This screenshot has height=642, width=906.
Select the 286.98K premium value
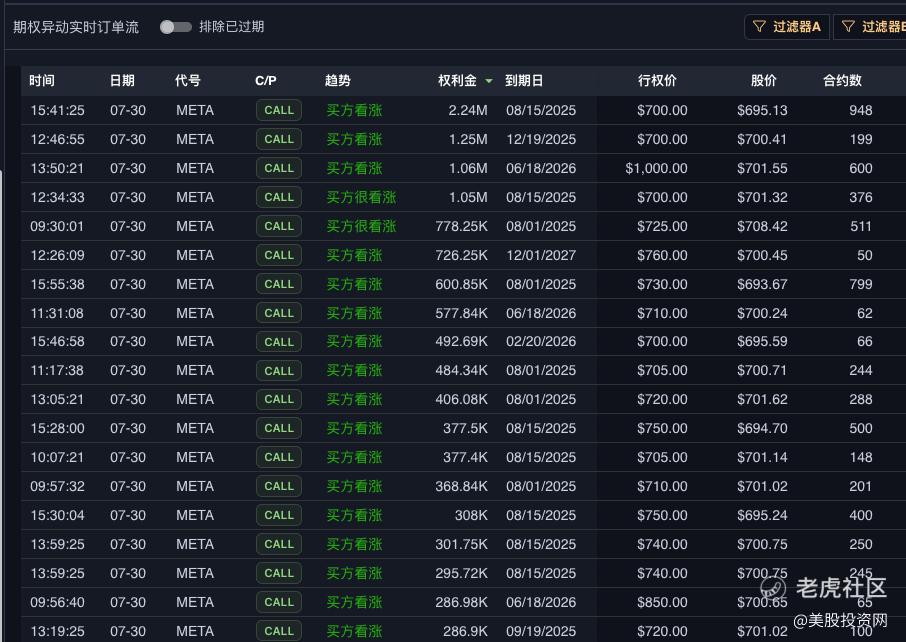[x=461, y=602]
